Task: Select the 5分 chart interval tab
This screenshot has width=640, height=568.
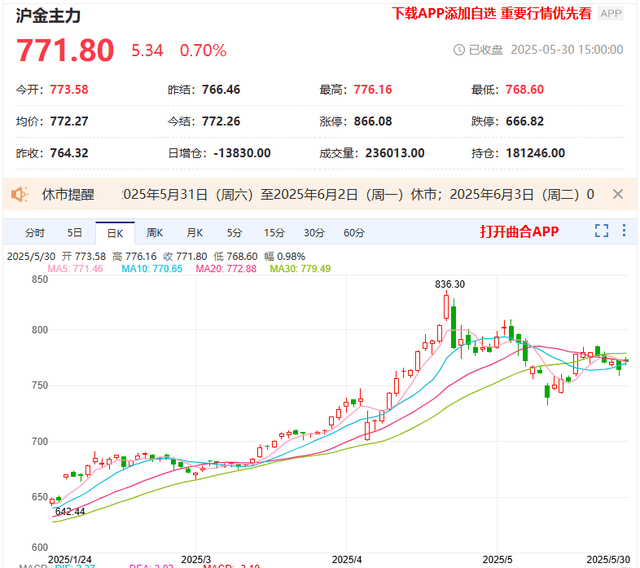Action: [x=235, y=233]
